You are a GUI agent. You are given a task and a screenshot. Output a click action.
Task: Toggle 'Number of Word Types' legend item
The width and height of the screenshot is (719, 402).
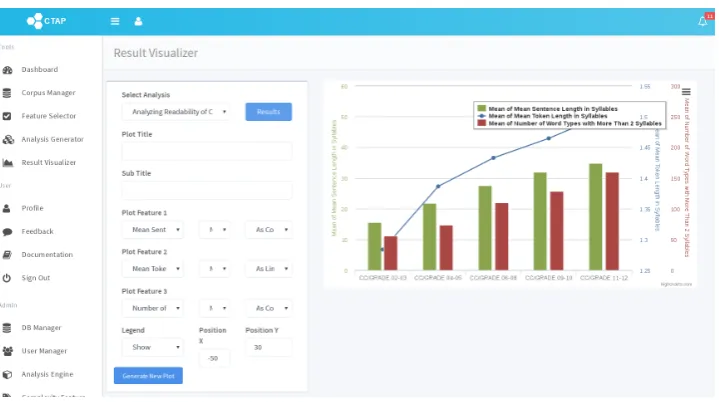pyautogui.click(x=570, y=123)
